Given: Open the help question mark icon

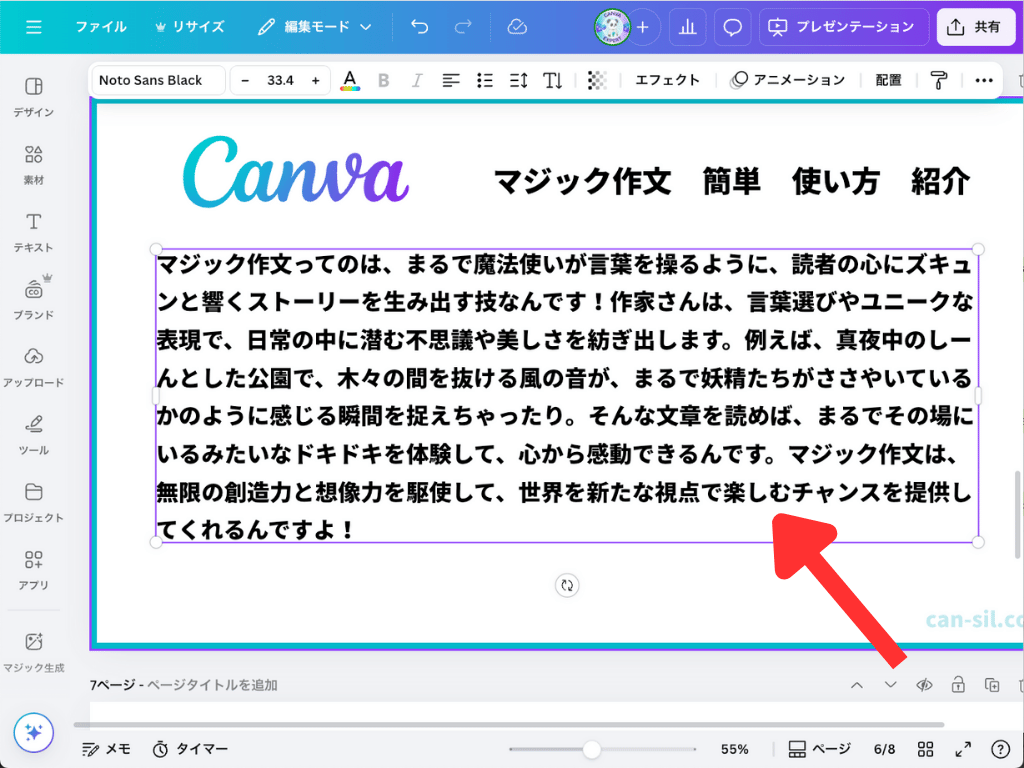Looking at the screenshot, I should click(1000, 749).
